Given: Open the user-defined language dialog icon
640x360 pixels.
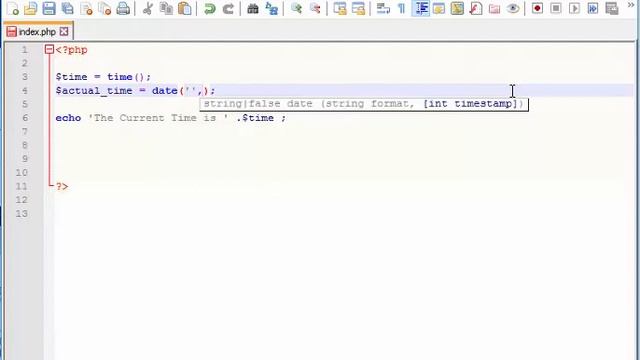Looking at the screenshot, I should 439,9.
